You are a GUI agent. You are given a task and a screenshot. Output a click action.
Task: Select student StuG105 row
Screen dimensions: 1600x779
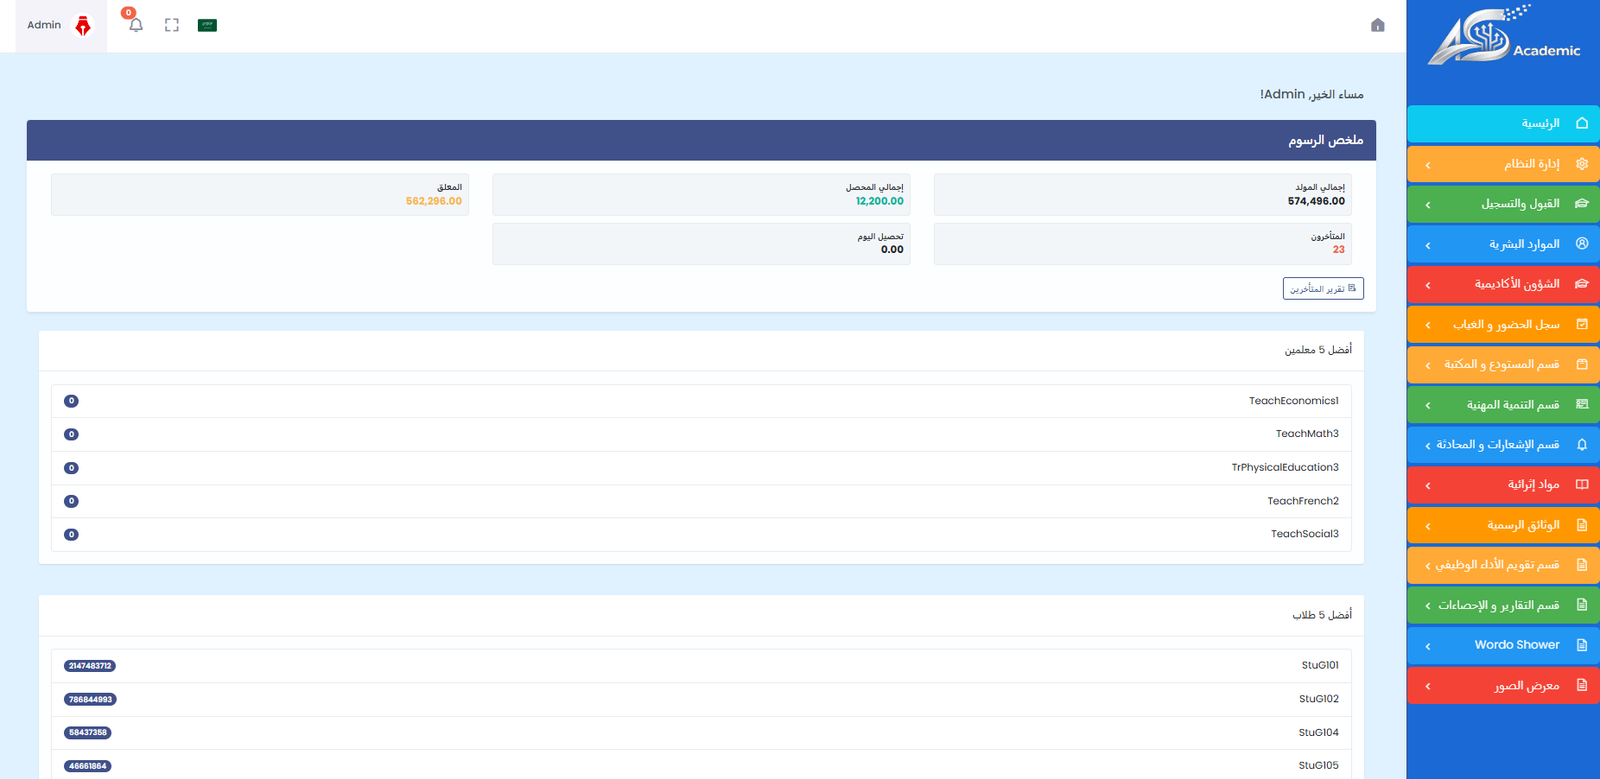click(x=701, y=766)
